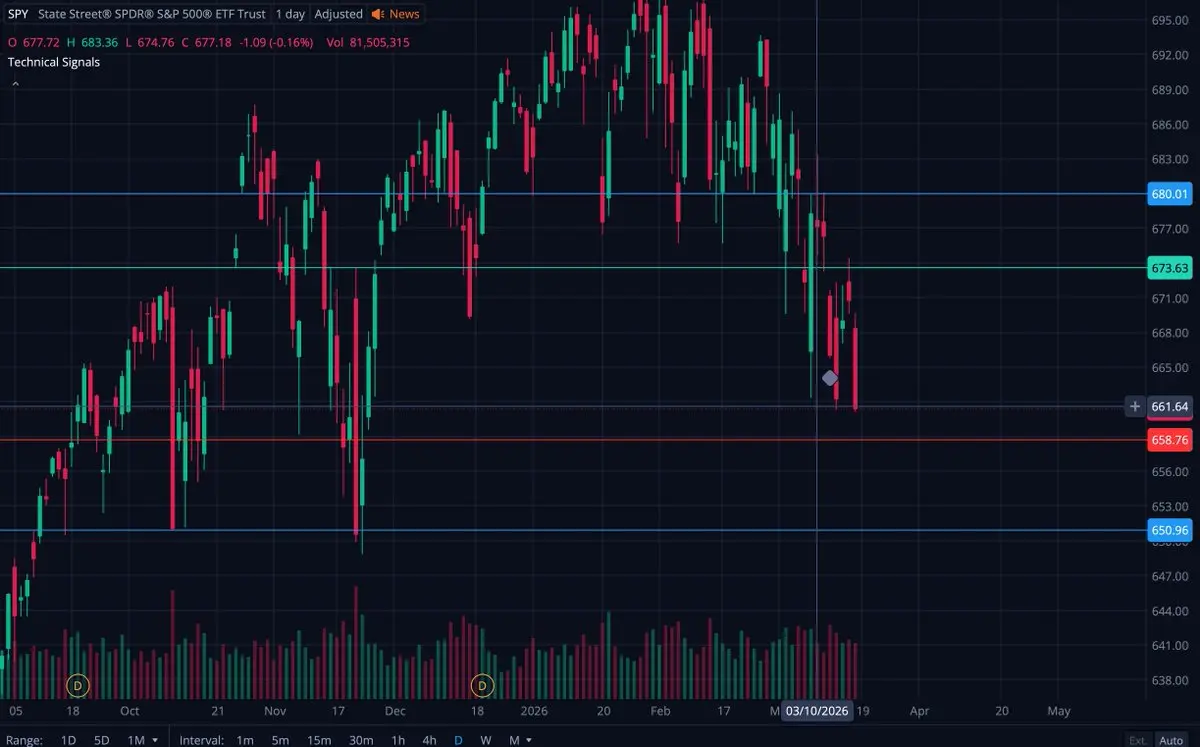Click the H 683.36 high value
Image resolution: width=1200 pixels, height=747 pixels.
coord(93,43)
